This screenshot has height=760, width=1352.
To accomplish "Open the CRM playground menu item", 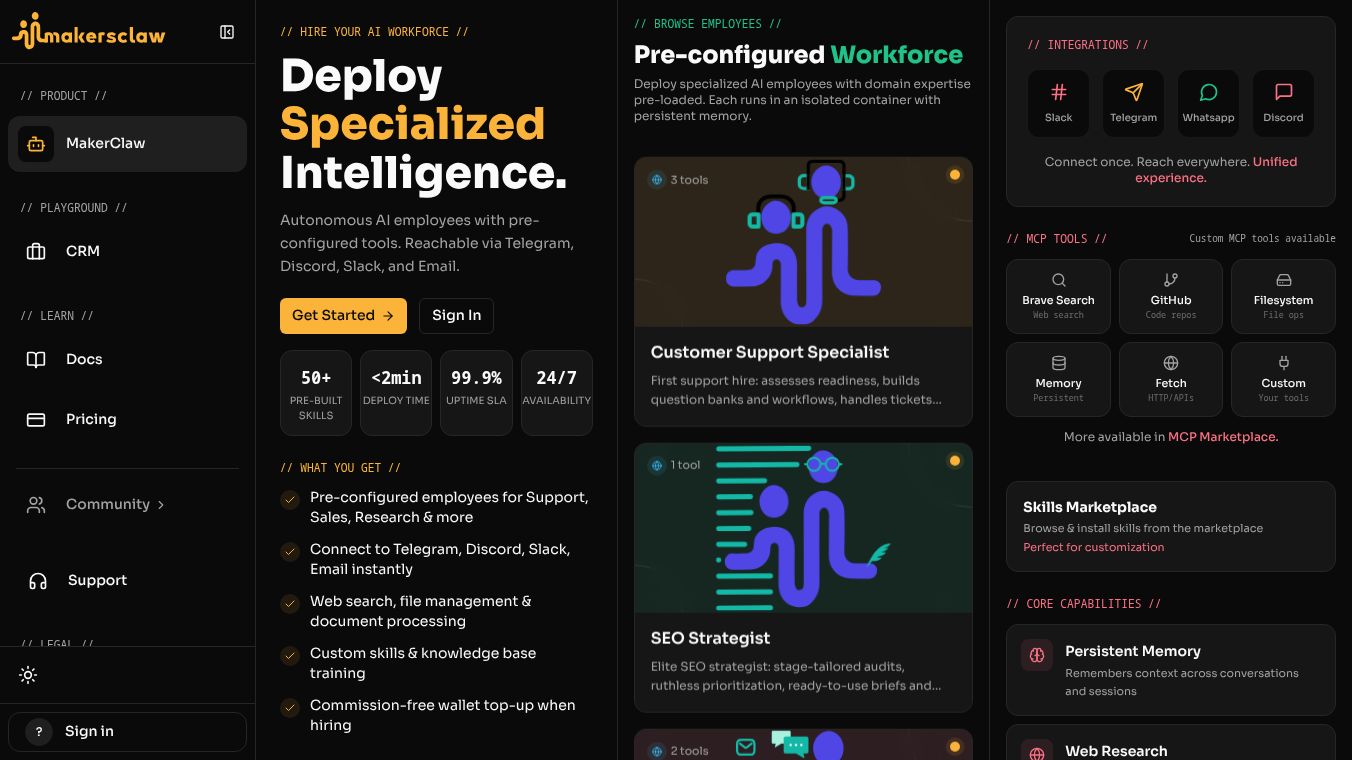I will coord(127,251).
